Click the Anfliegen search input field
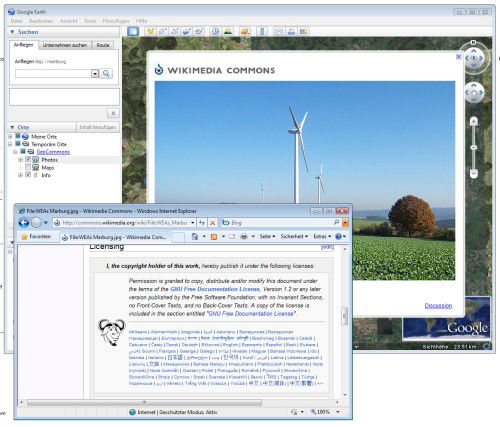Viewport: 500px width, 427px height. (x=53, y=73)
